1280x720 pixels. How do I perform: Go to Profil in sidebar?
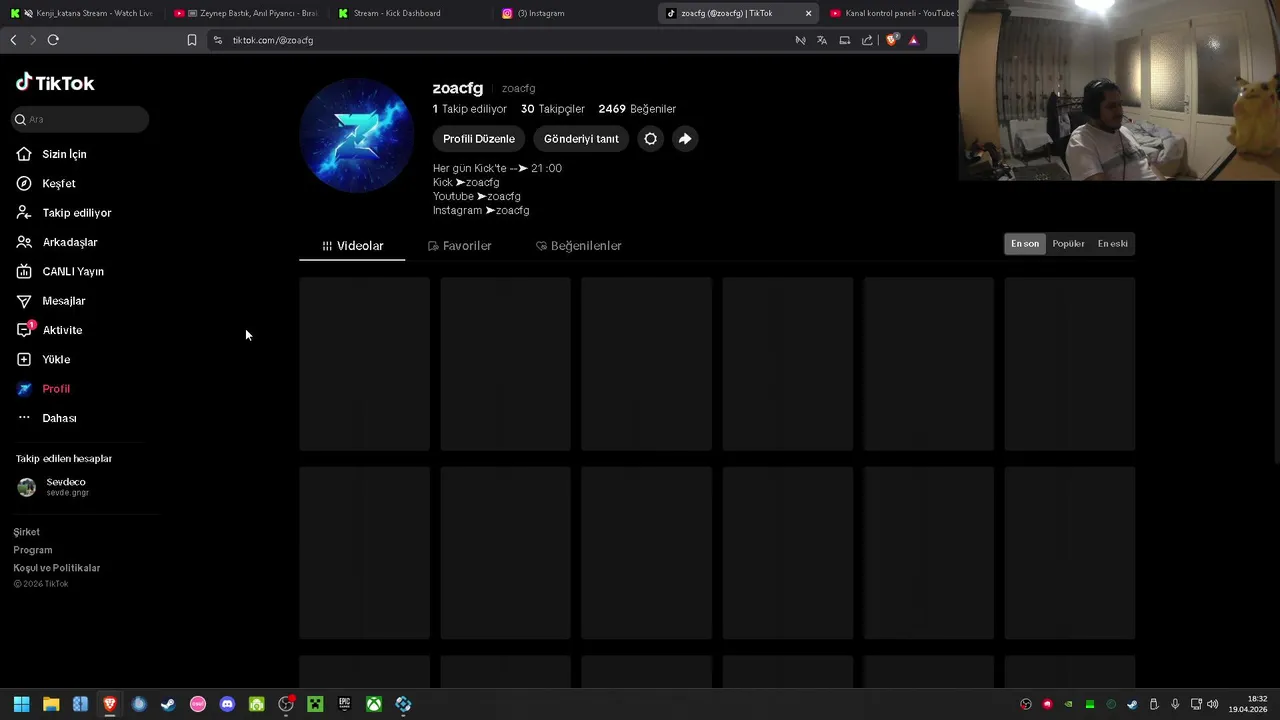(43, 389)
